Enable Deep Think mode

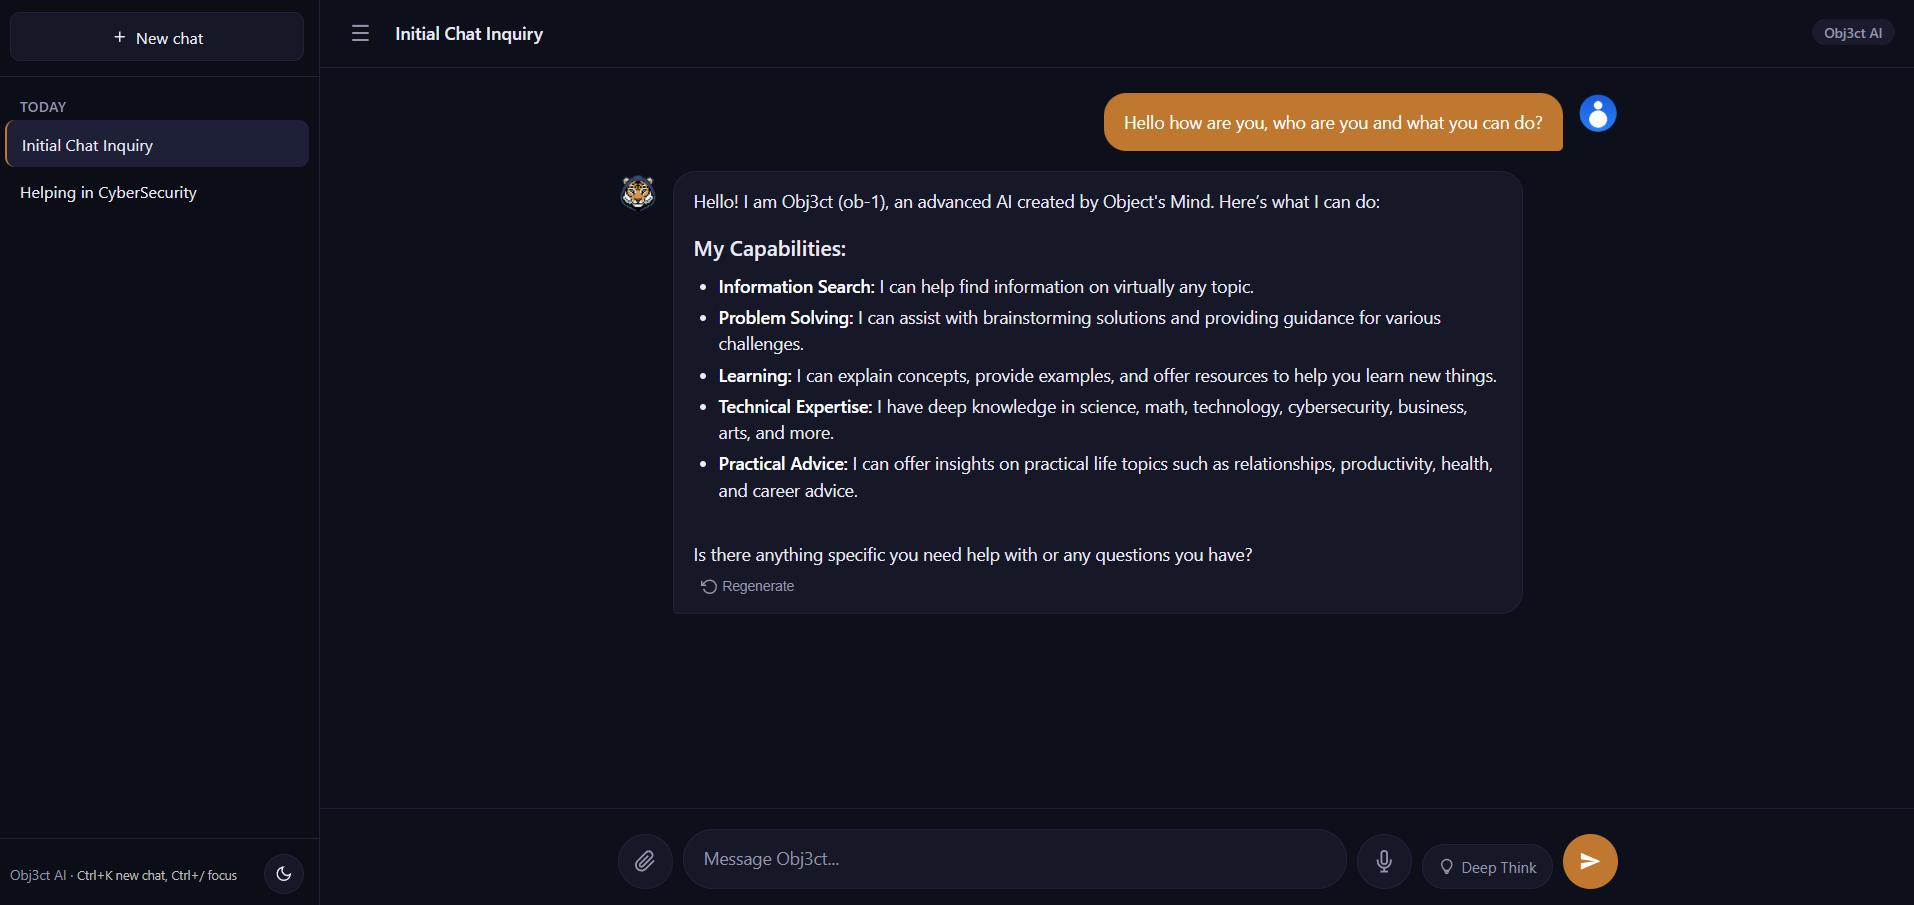pos(1487,867)
